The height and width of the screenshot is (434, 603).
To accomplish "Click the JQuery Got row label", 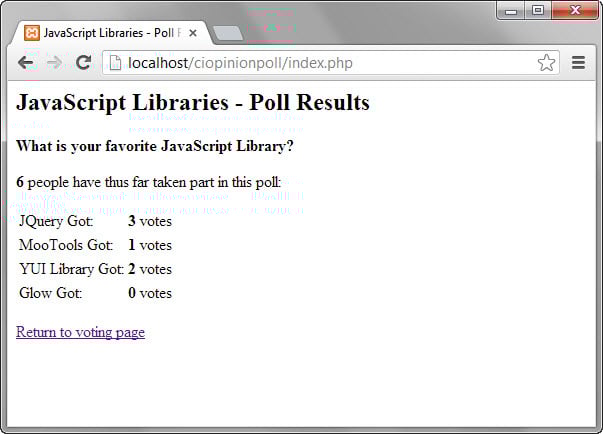I will [56, 221].
